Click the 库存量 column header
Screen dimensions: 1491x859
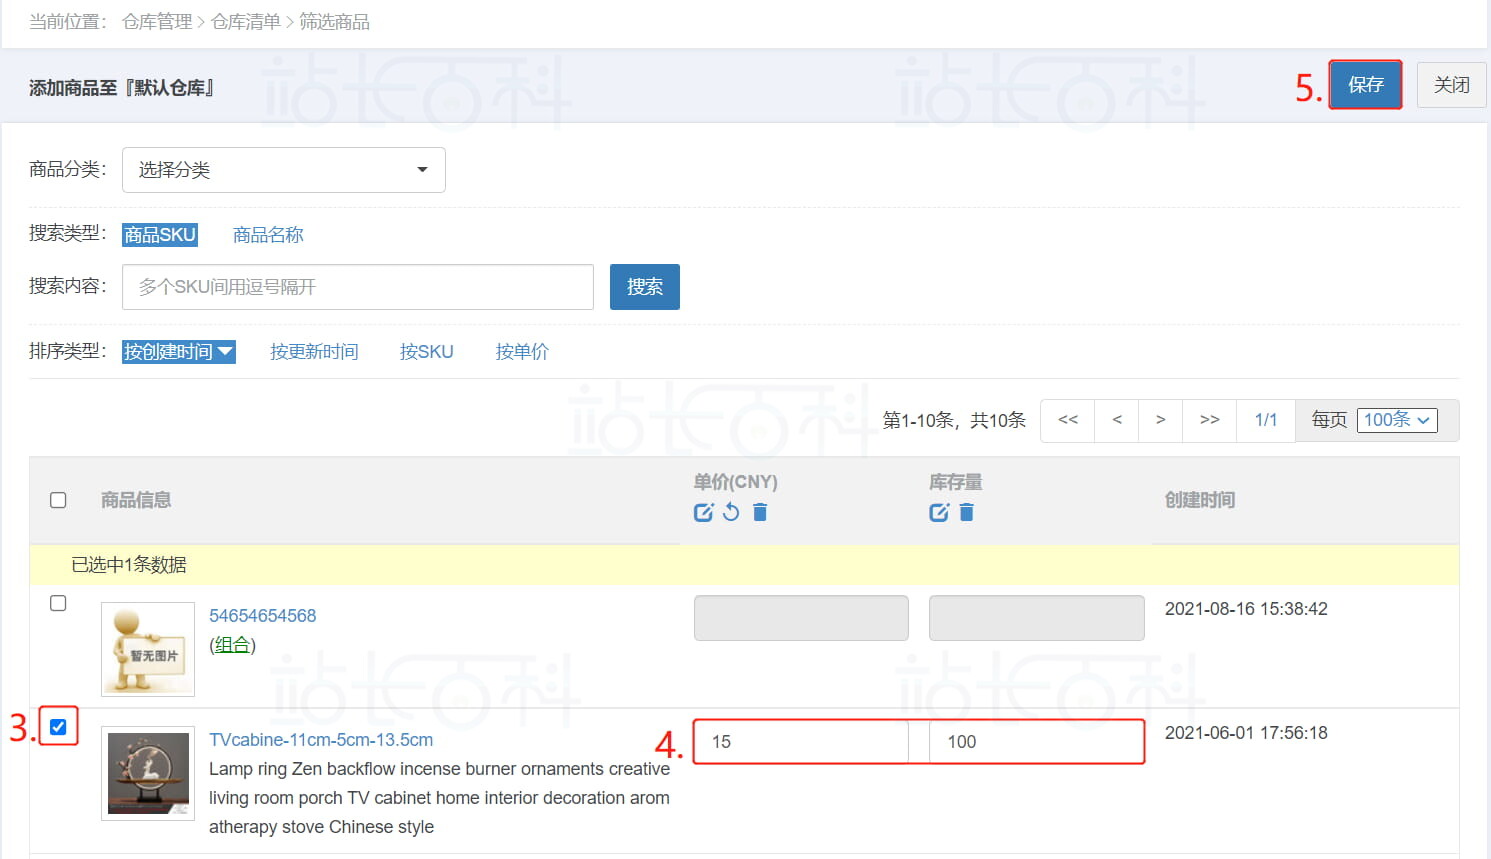click(956, 482)
